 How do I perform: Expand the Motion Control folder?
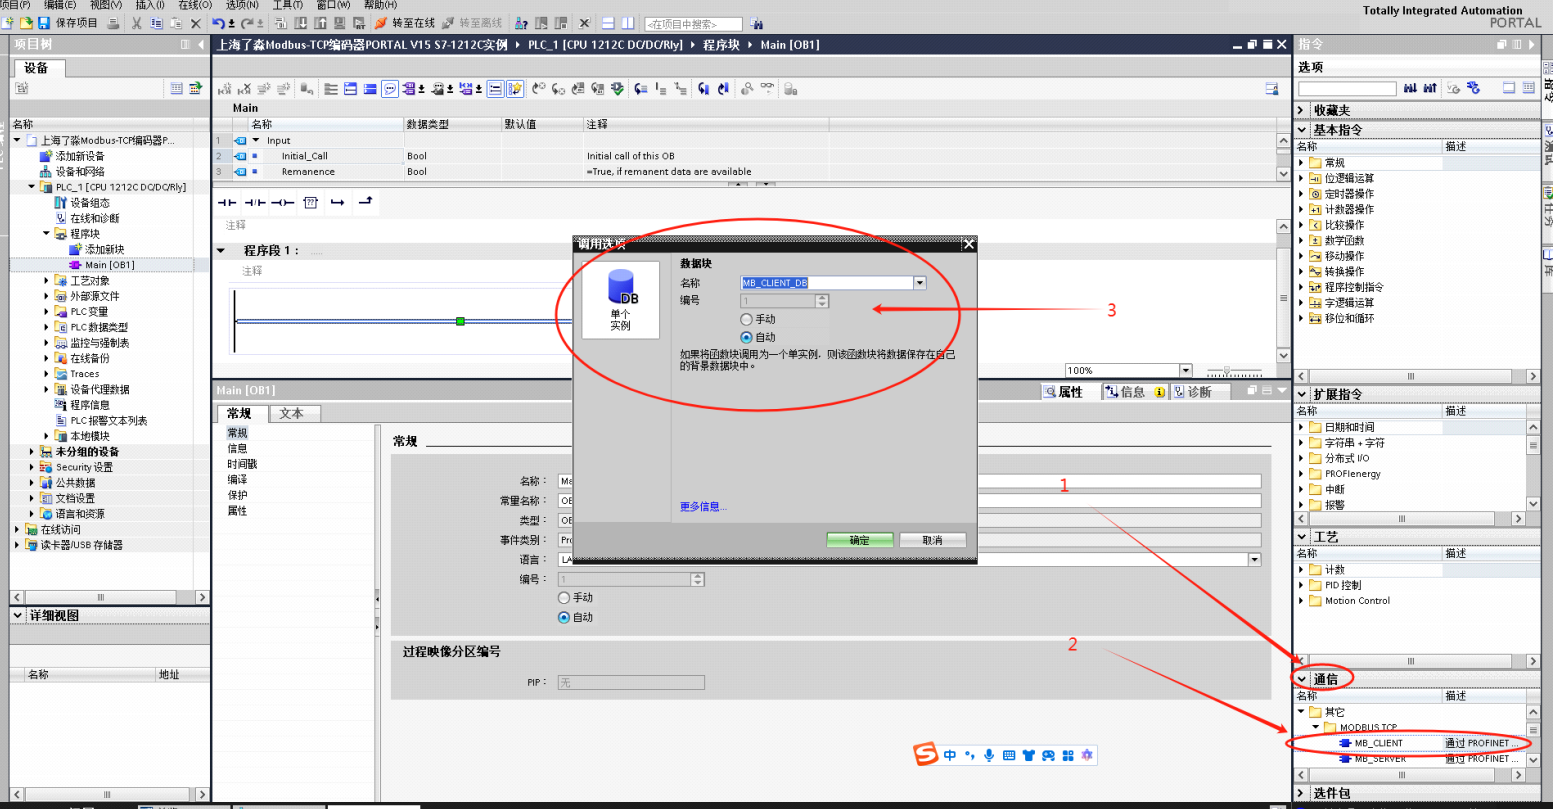(1302, 601)
